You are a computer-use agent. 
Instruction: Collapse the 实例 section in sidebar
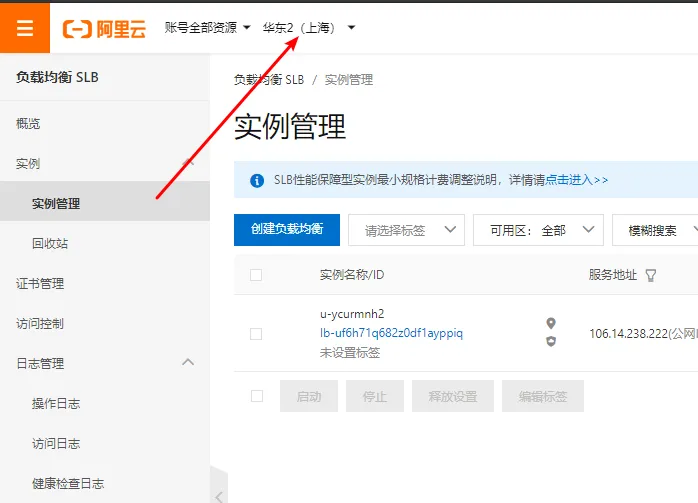188,163
